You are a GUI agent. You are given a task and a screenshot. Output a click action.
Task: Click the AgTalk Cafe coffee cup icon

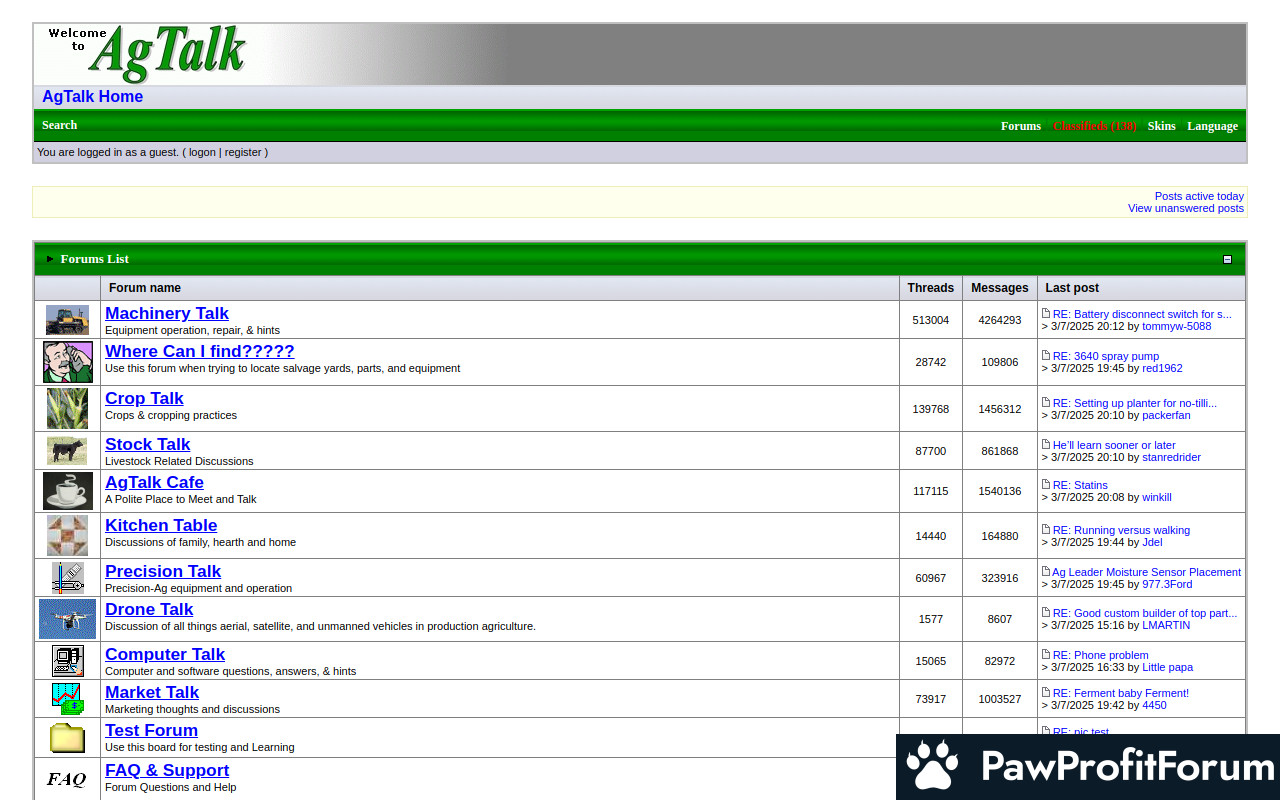point(67,491)
